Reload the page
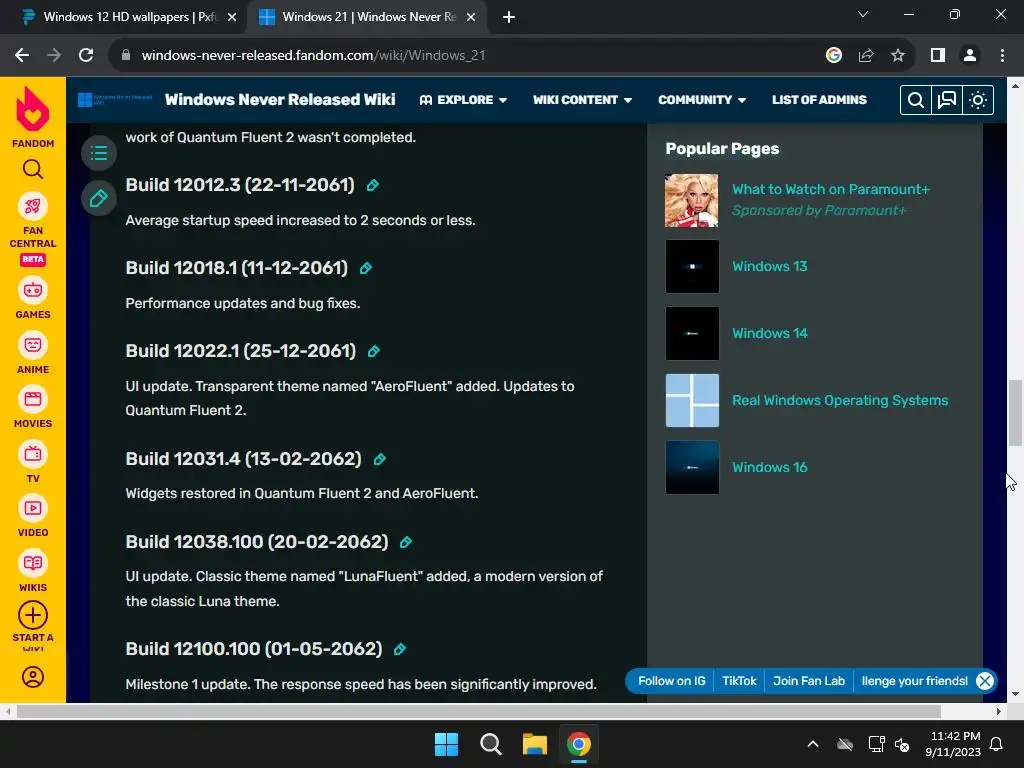This screenshot has width=1024, height=768. [x=86, y=56]
